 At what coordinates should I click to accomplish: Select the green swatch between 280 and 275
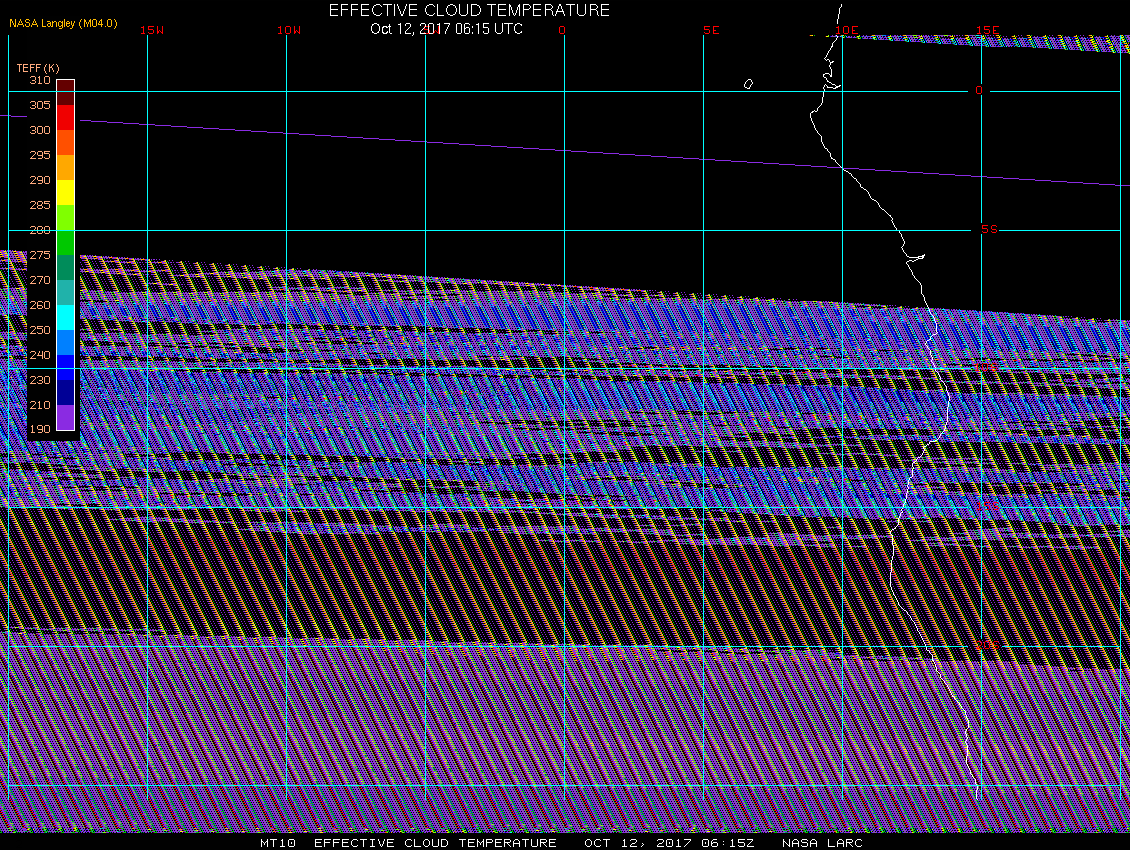pyautogui.click(x=66, y=243)
